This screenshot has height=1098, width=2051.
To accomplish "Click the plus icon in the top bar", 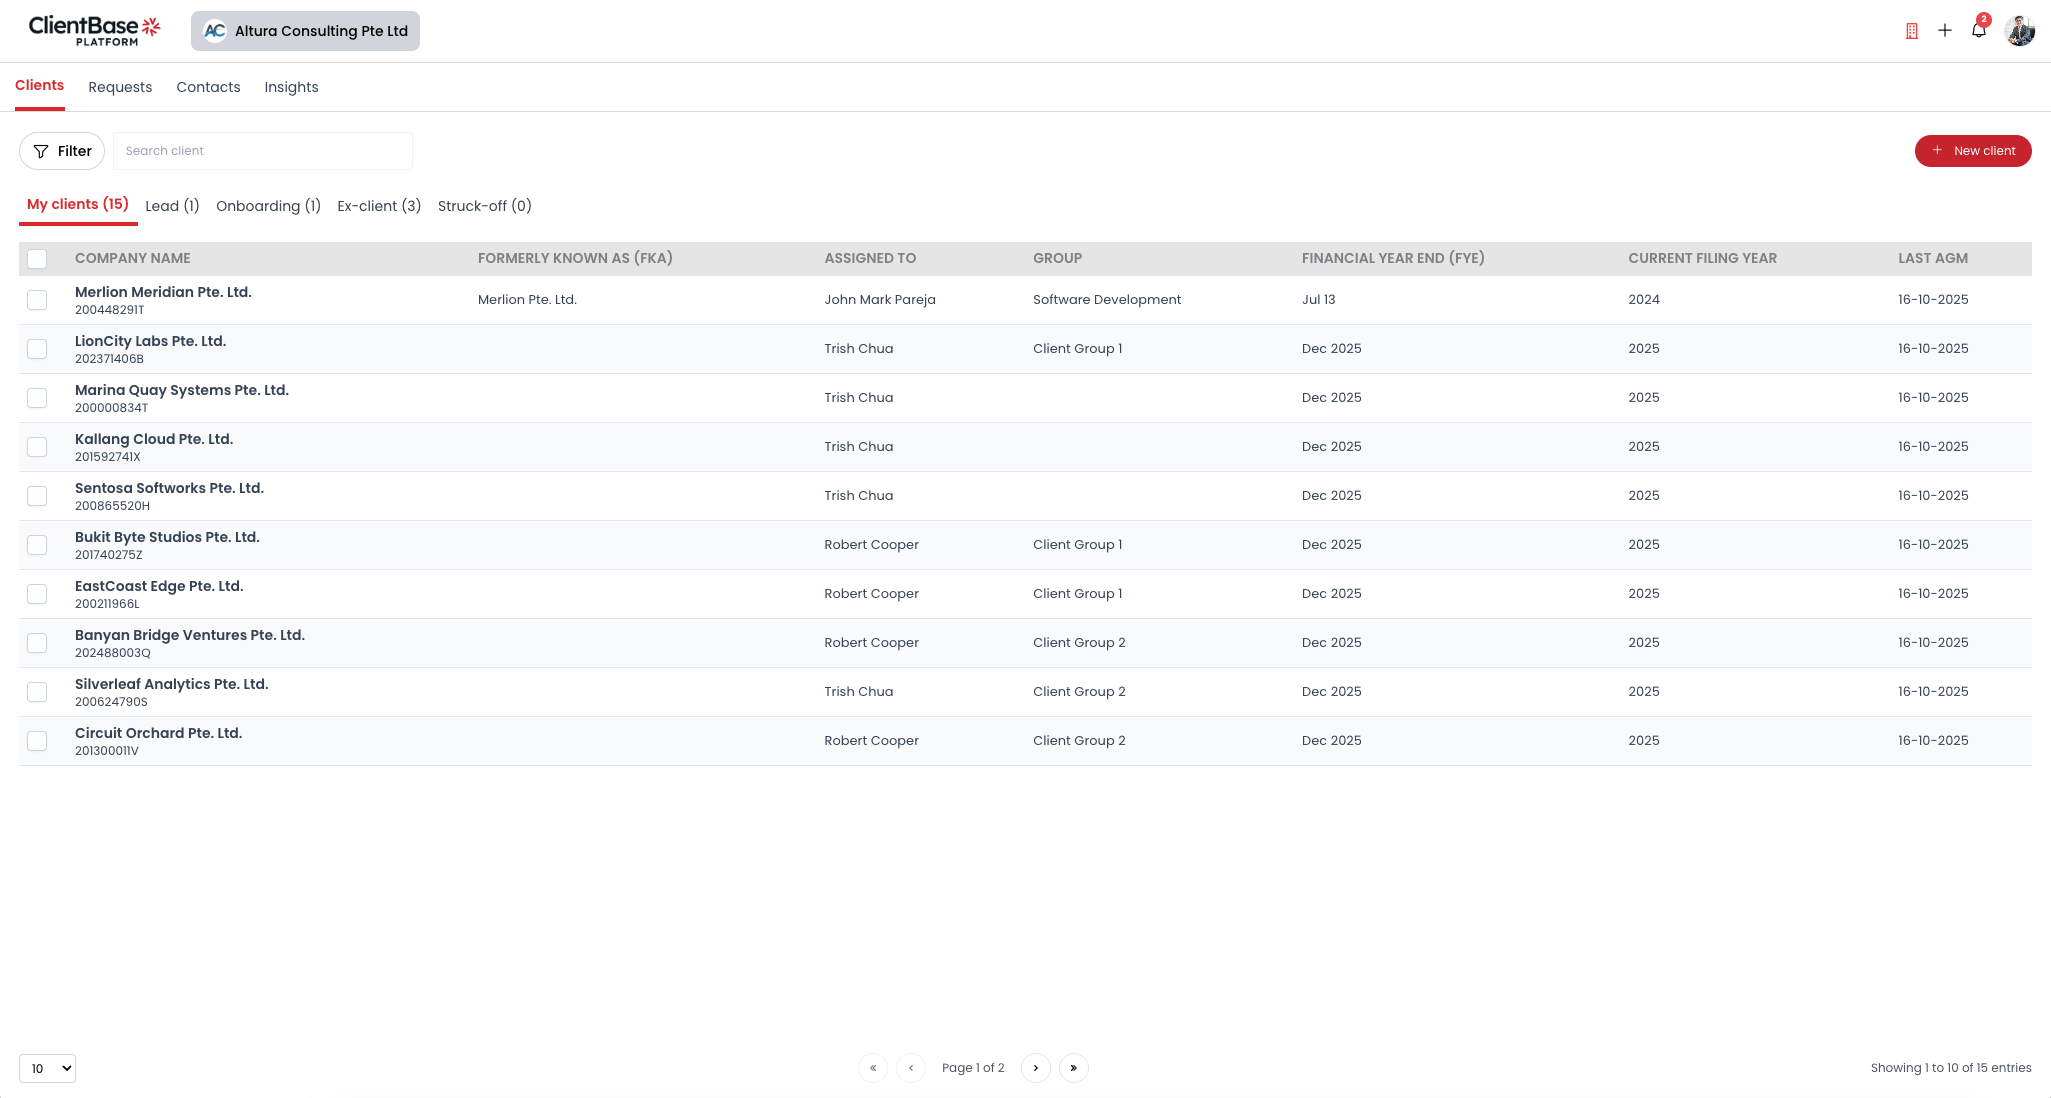I will pos(1946,30).
